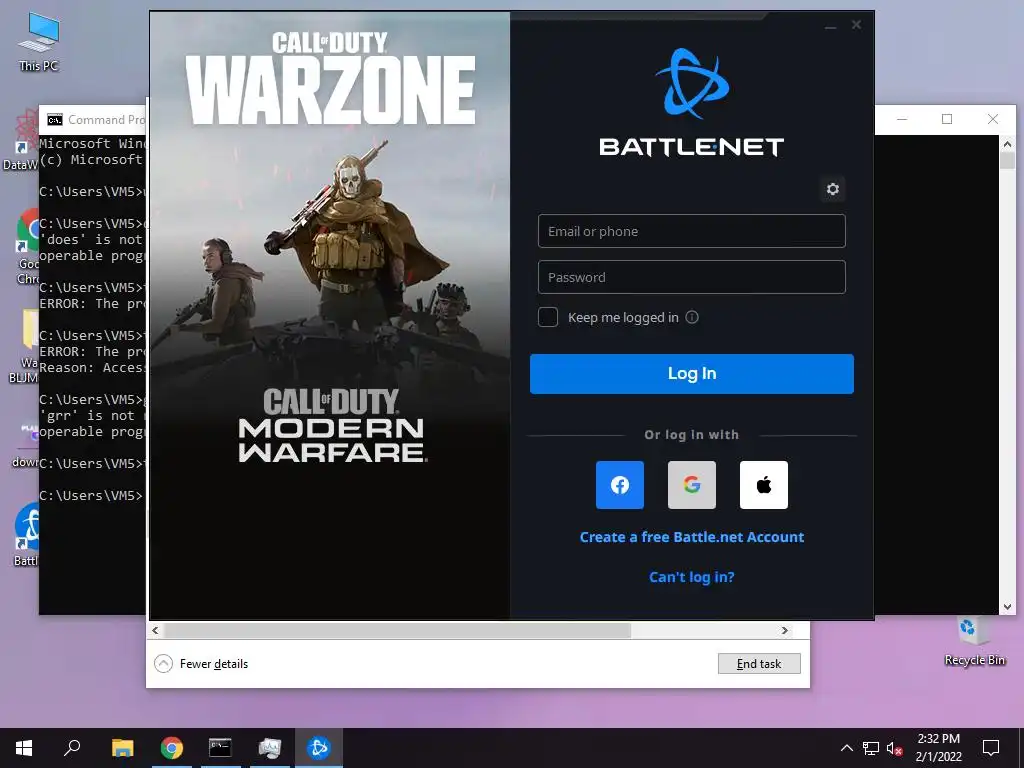Minimize the Command Prompt window

tap(902, 119)
